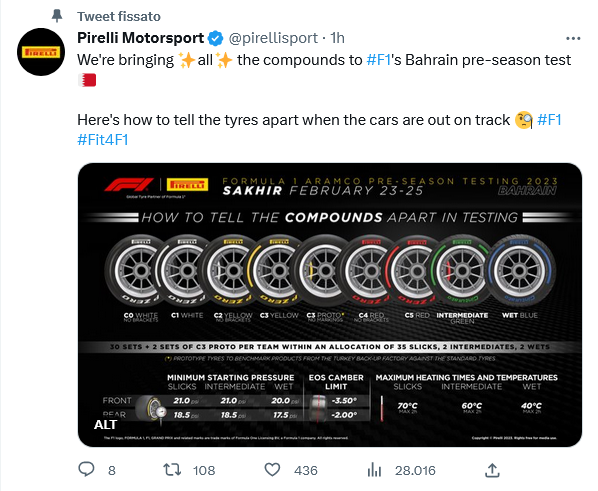Click the blue verified badge
Screen dimensions: 598x491
215,38
